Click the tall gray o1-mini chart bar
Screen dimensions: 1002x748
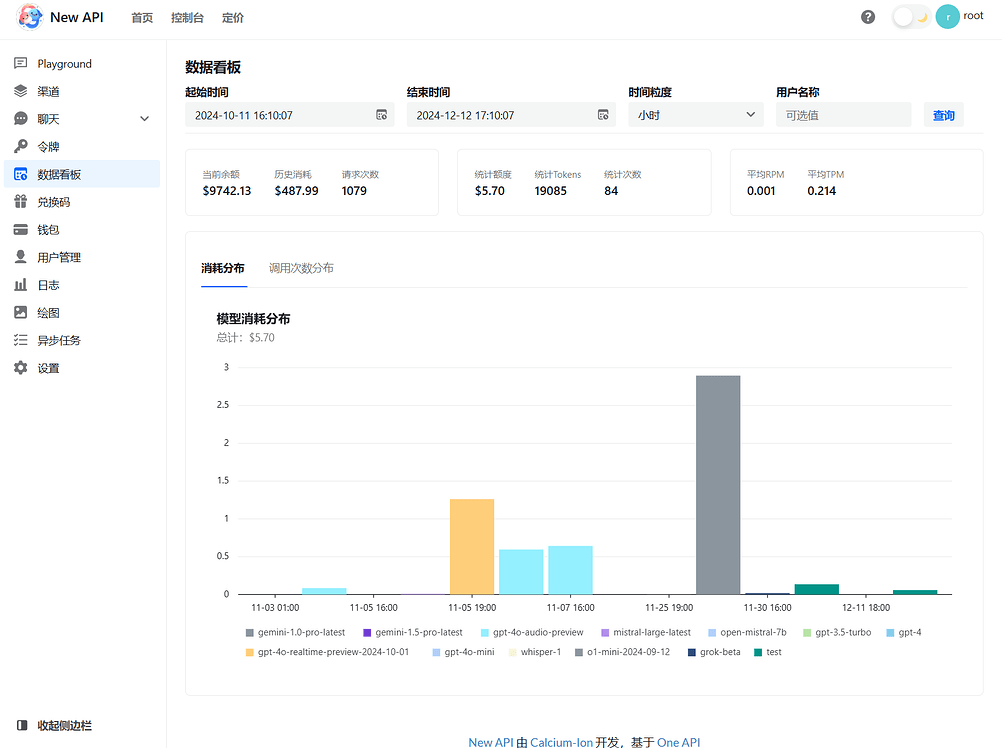click(718, 485)
